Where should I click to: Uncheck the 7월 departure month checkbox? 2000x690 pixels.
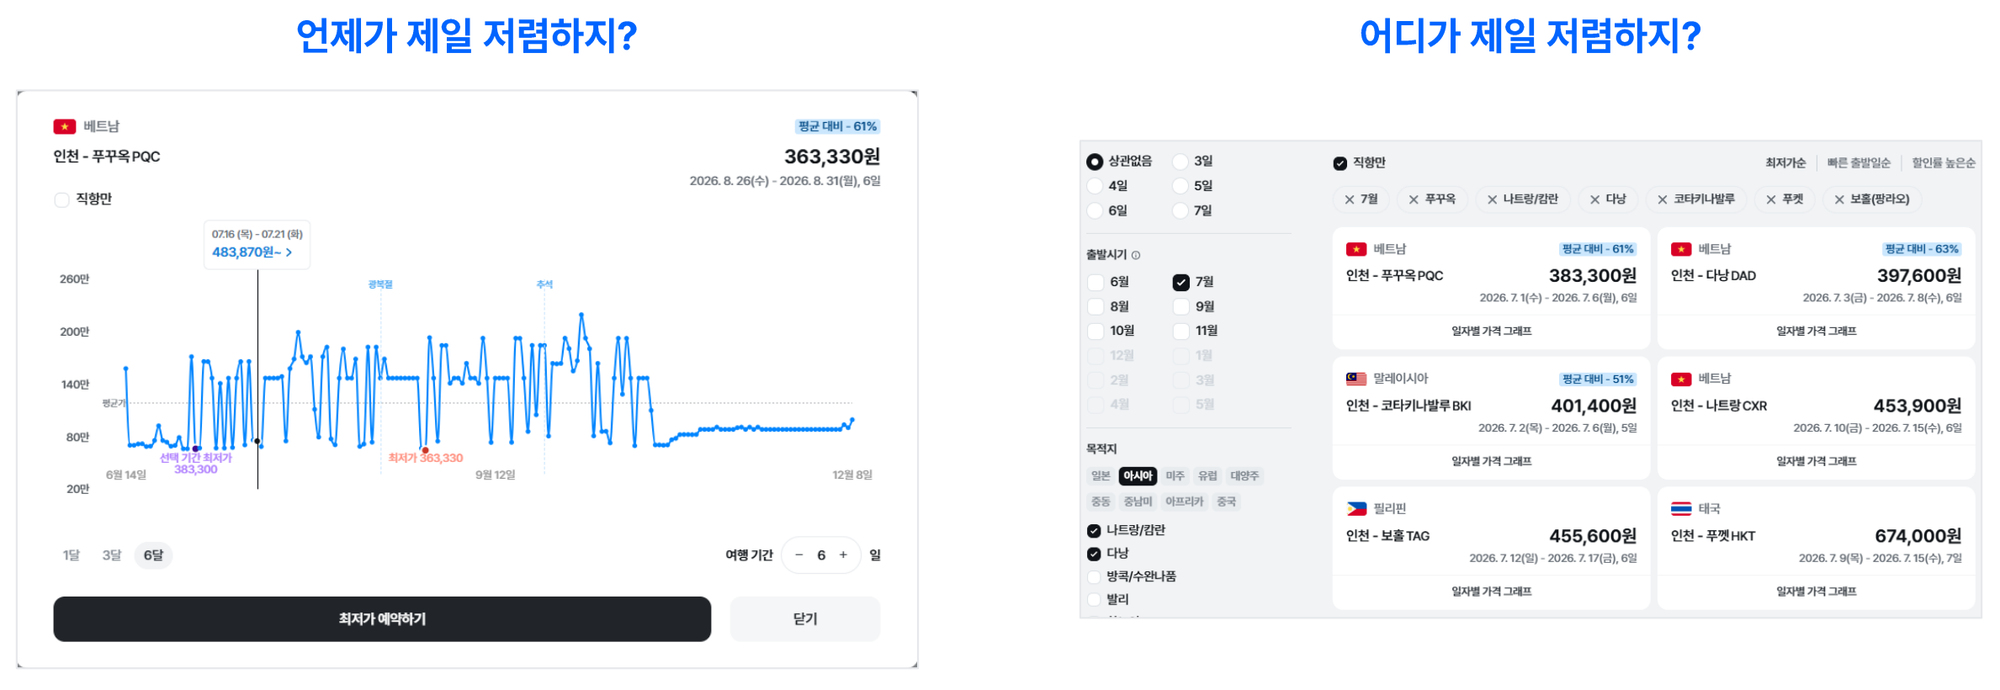[x=1181, y=282]
